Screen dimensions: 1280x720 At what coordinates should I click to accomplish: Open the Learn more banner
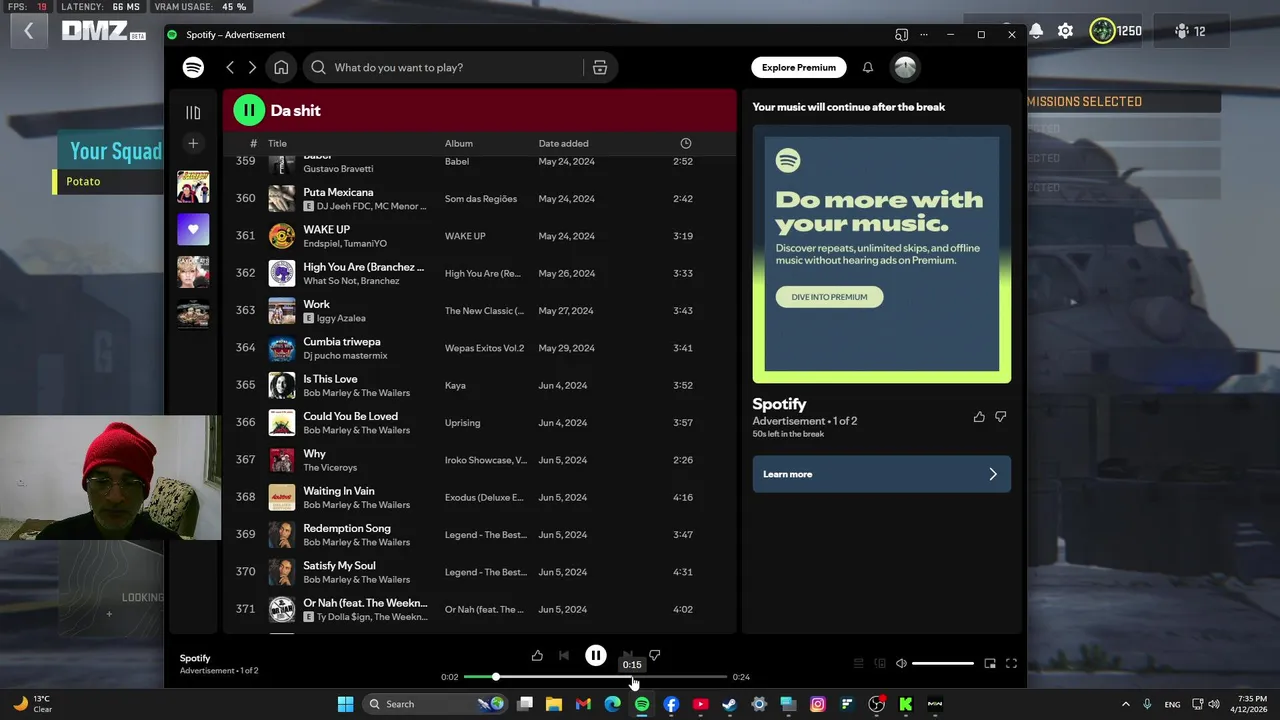[x=881, y=474]
